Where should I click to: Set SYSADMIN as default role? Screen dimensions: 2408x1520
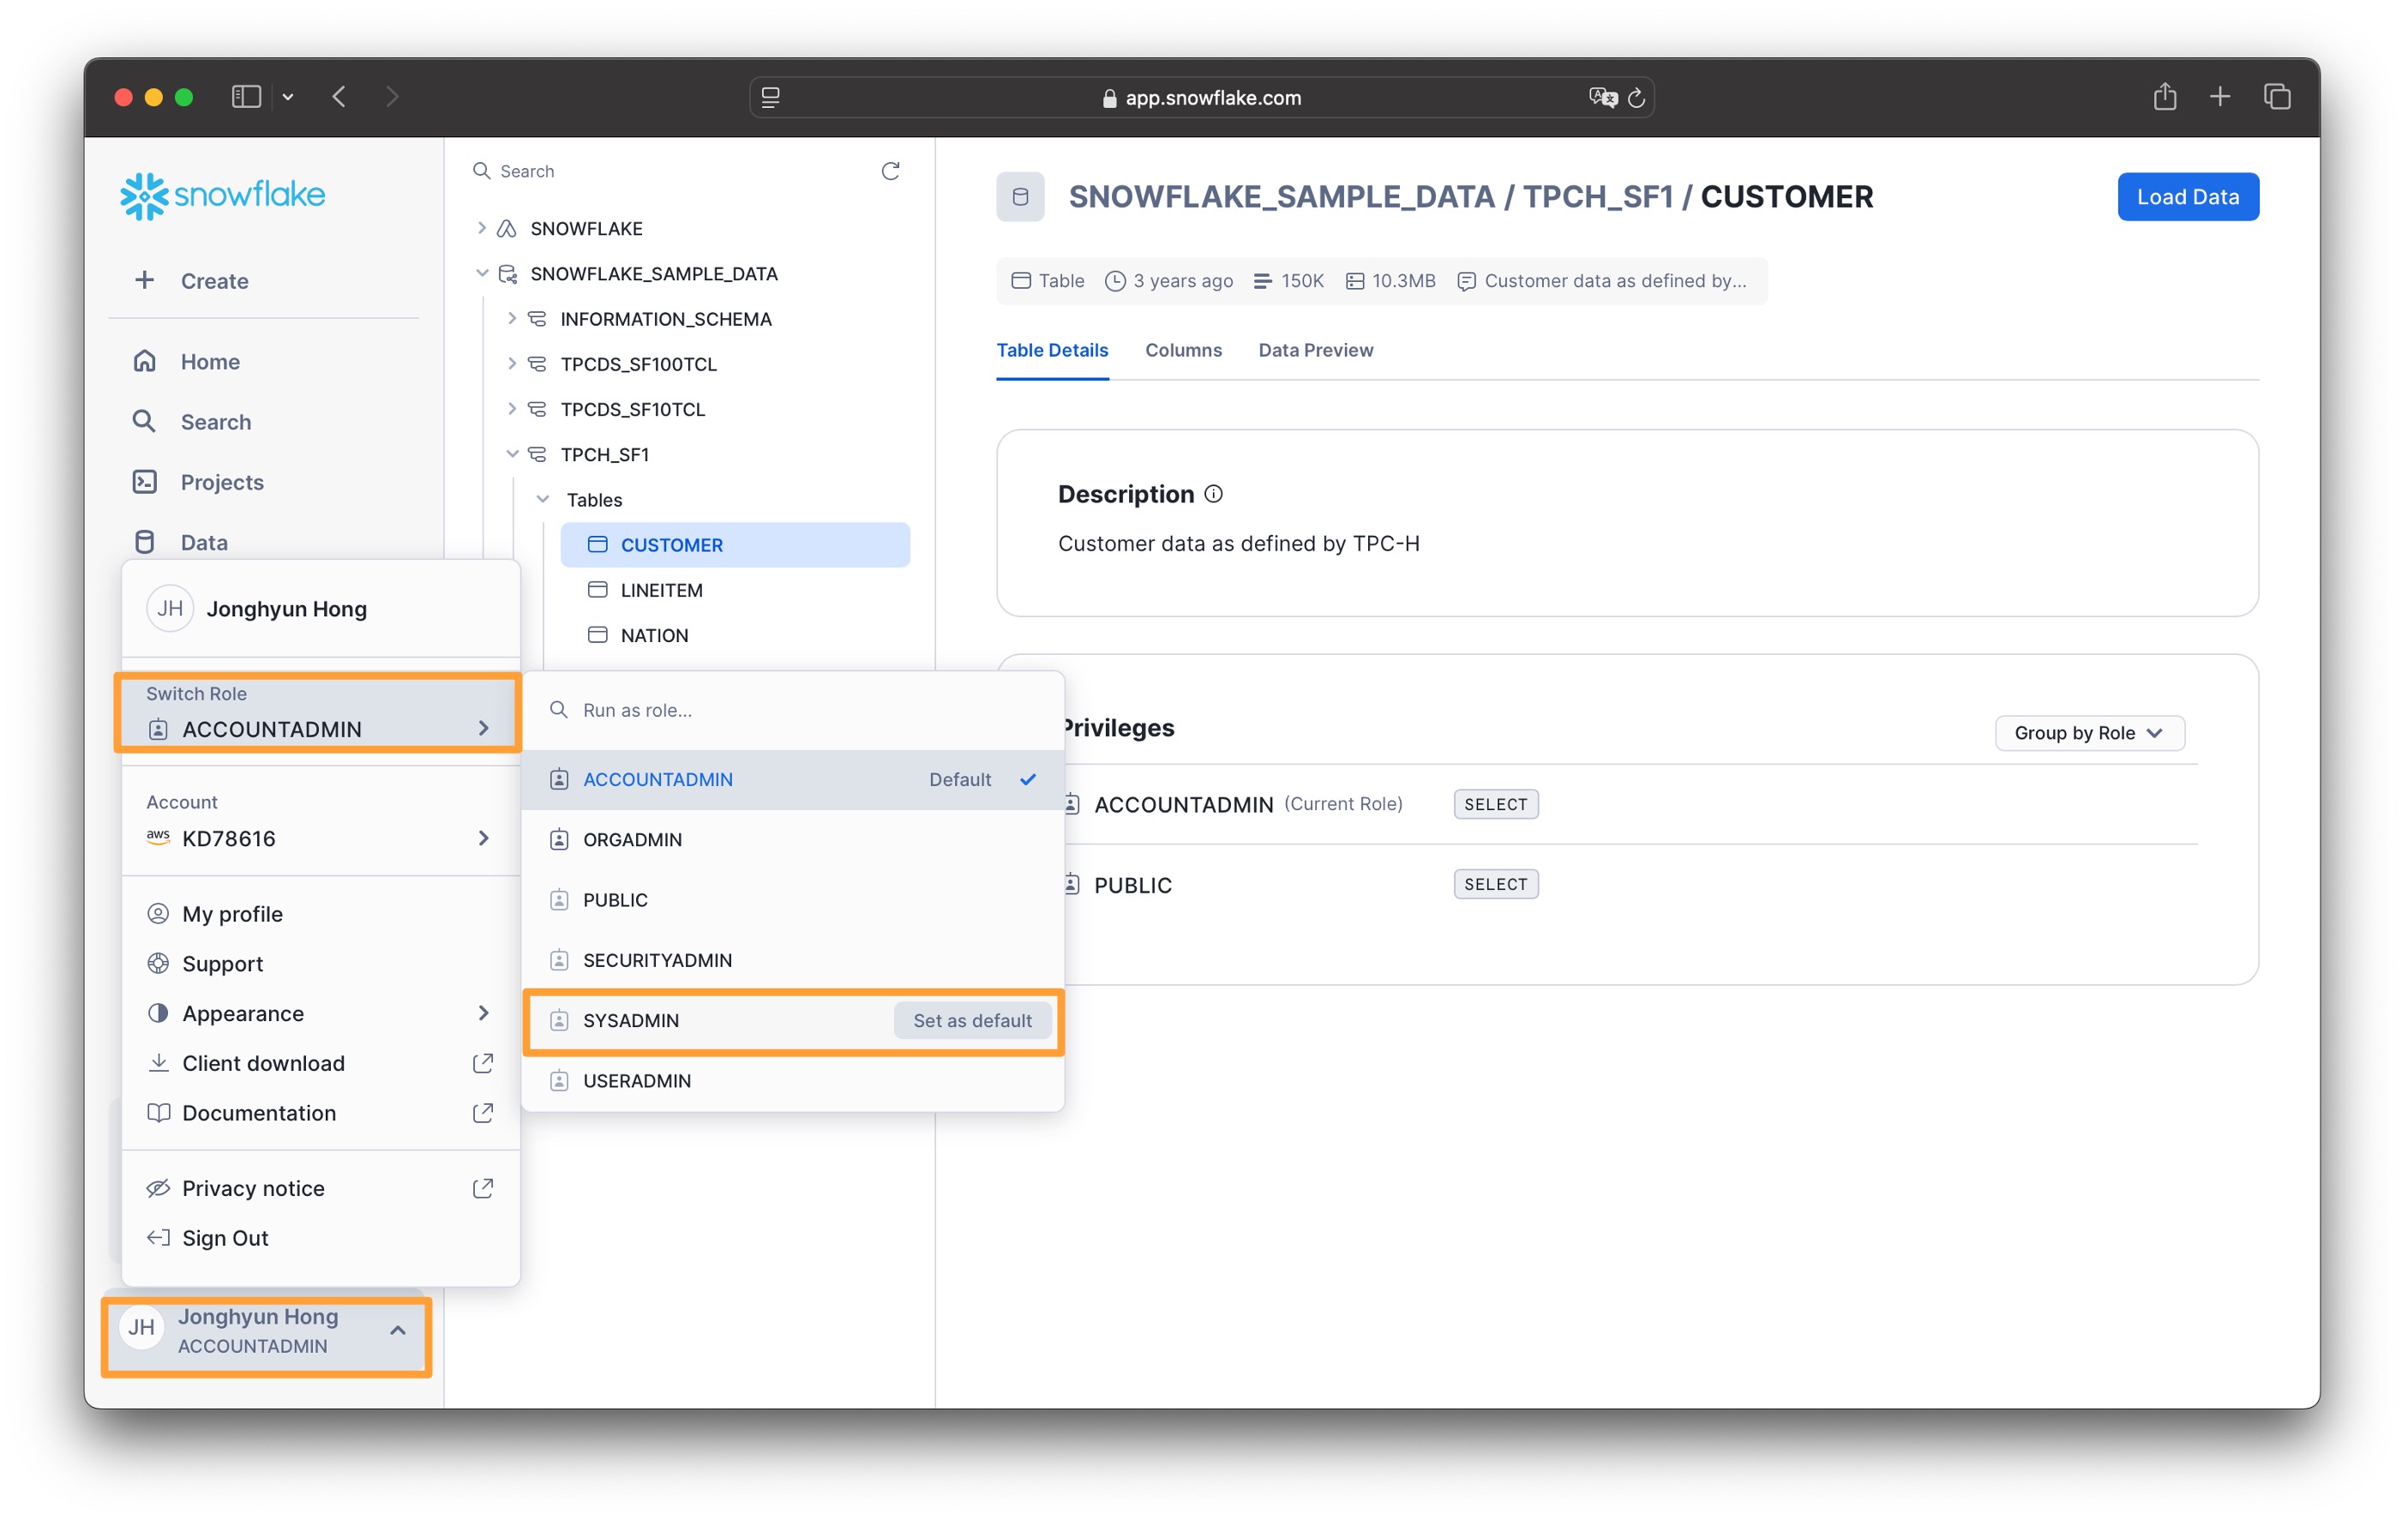[x=971, y=1020]
